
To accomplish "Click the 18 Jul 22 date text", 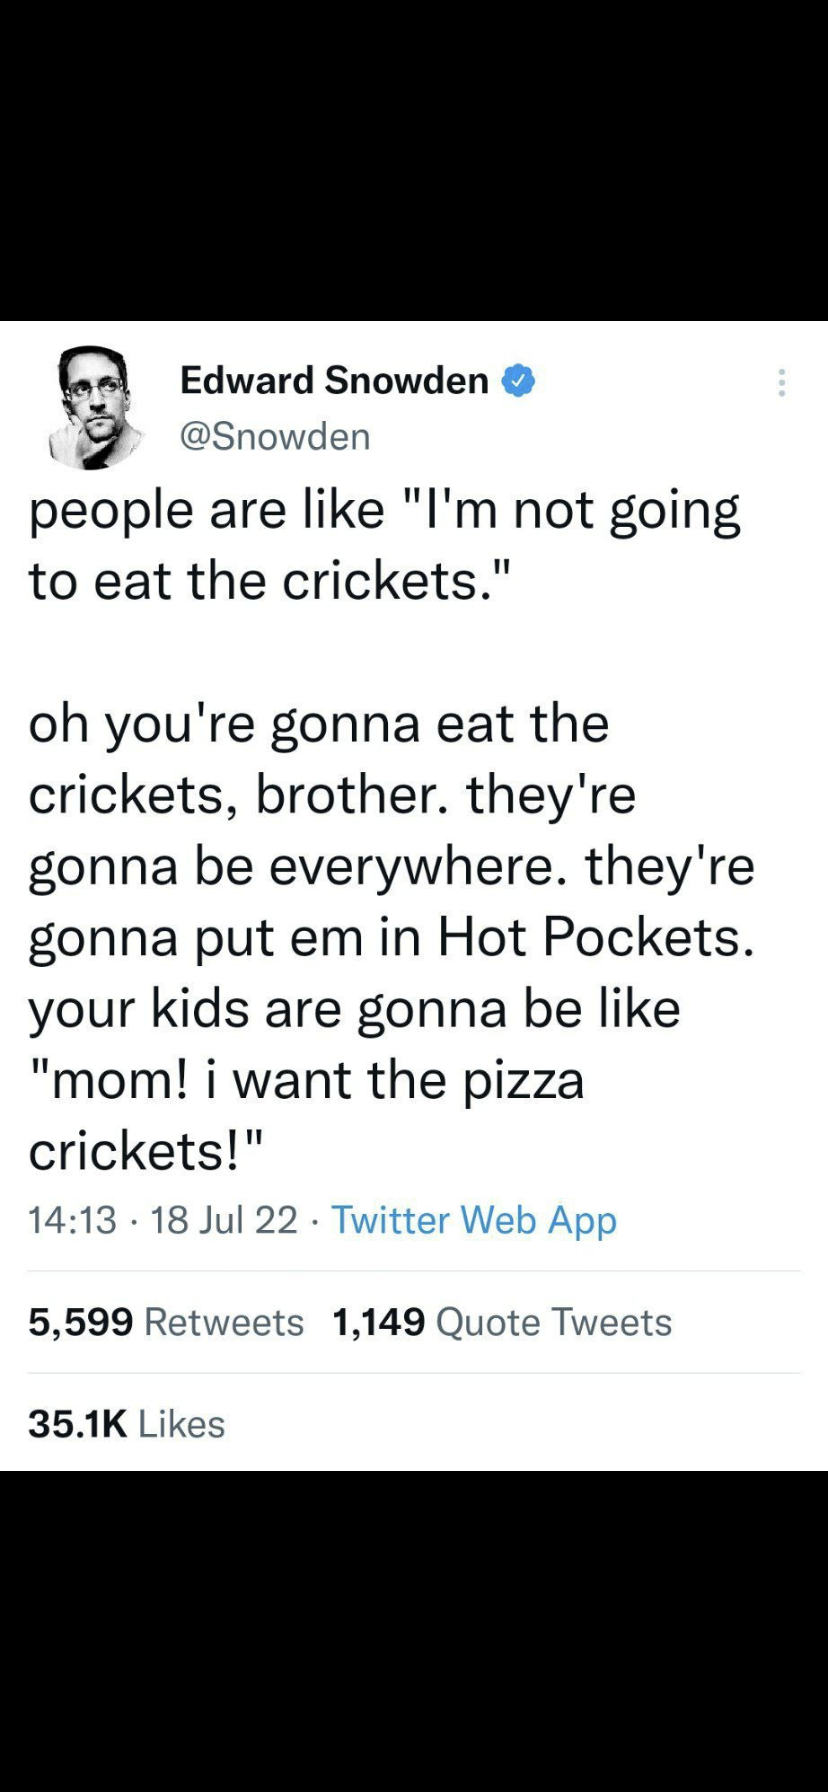I will click(224, 1220).
